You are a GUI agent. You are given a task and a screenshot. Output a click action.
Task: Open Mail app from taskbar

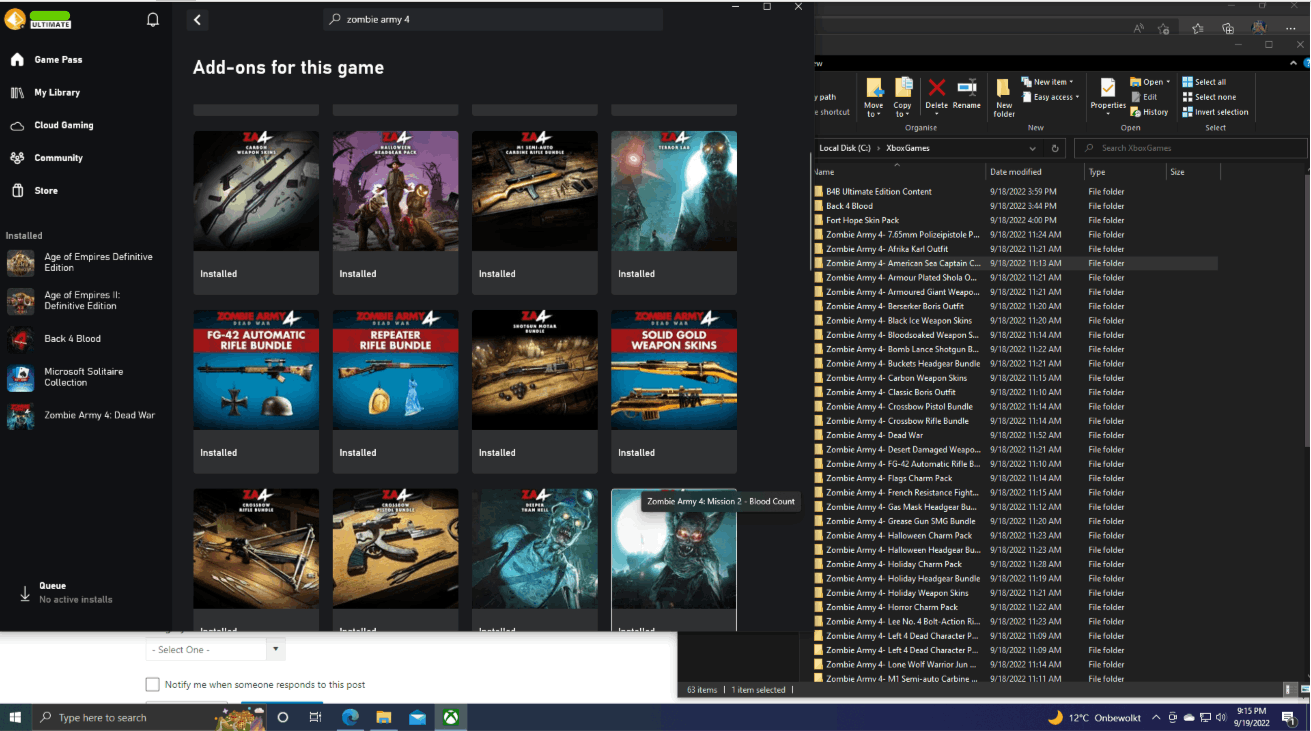(x=417, y=717)
